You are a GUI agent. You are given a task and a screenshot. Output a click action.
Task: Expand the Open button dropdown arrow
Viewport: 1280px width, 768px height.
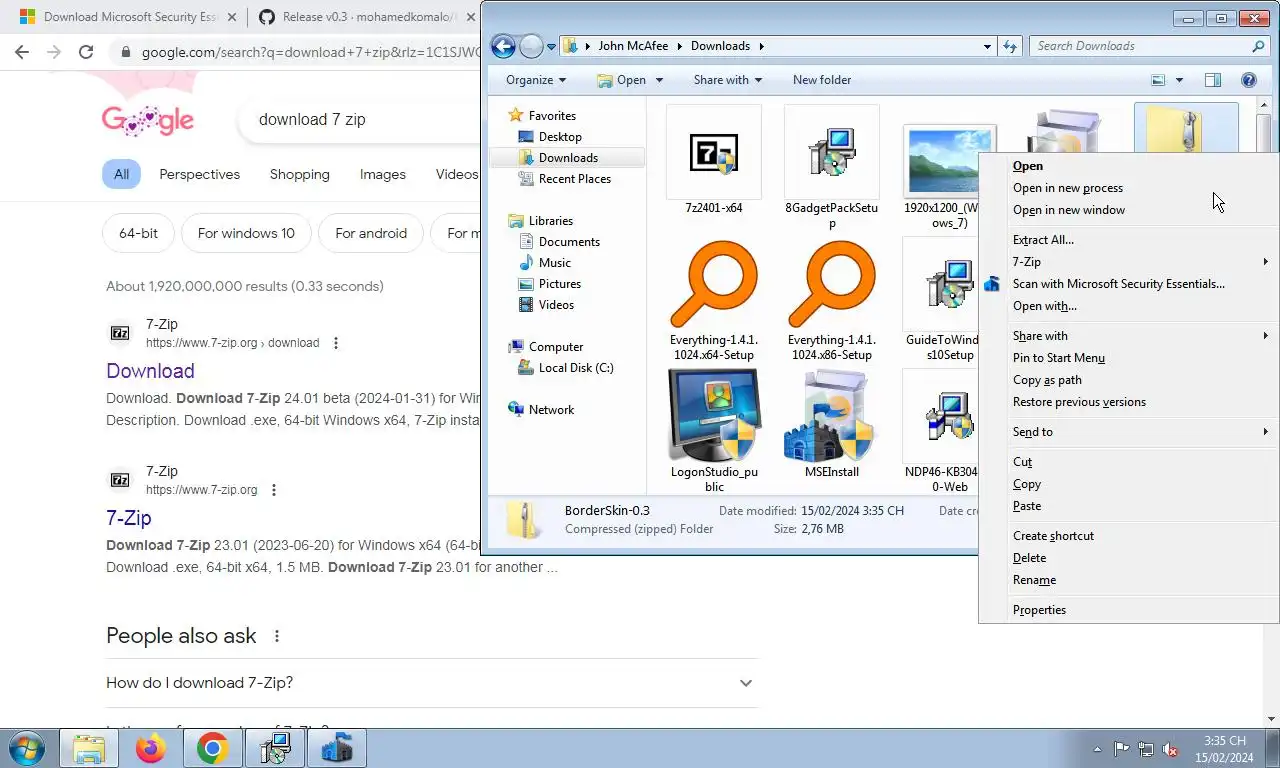coord(658,80)
